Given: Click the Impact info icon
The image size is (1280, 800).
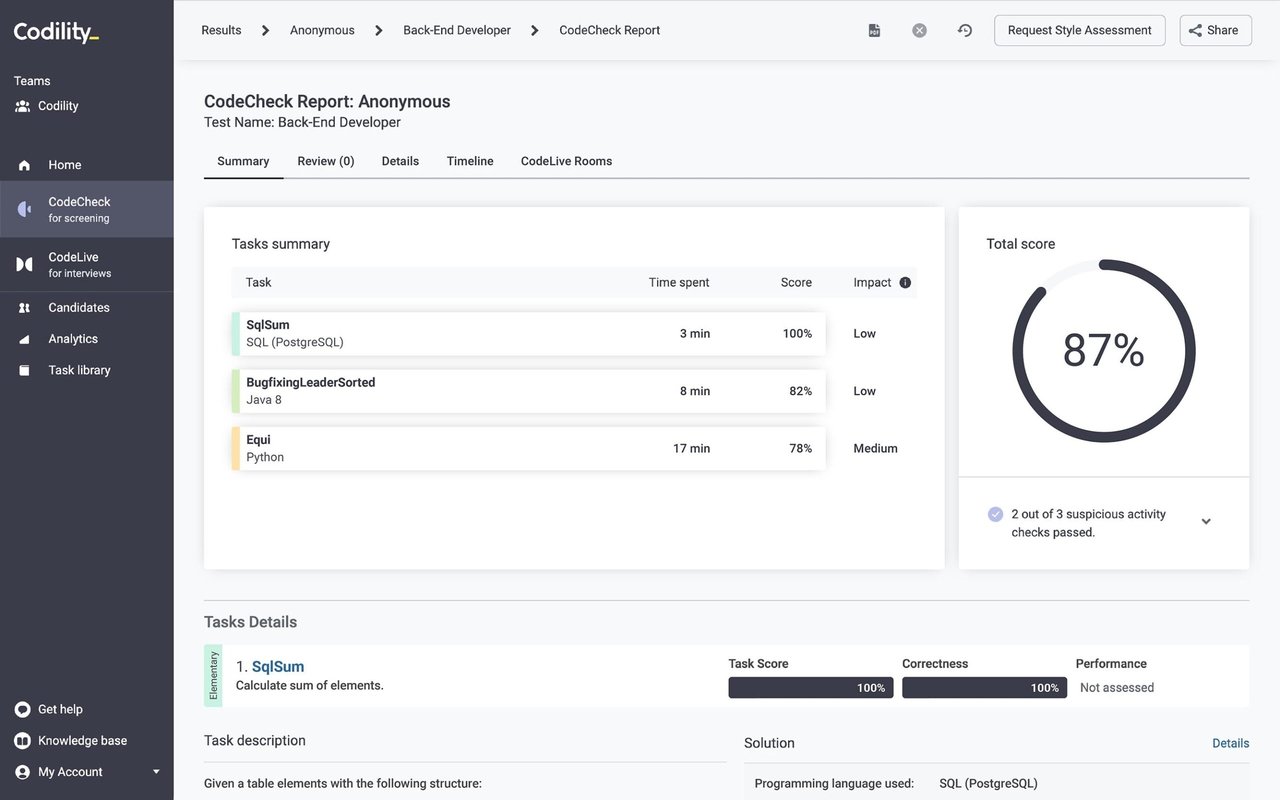Looking at the screenshot, I should click(905, 283).
